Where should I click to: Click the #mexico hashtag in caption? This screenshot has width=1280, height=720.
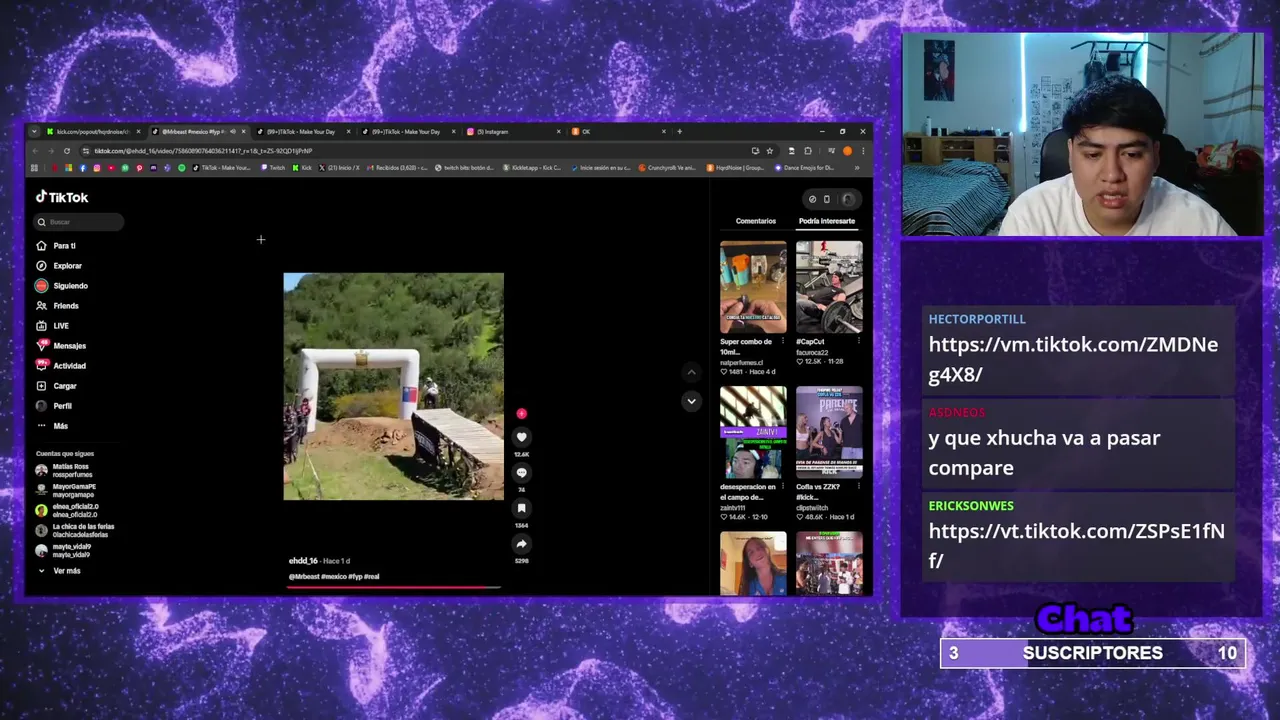[x=333, y=577]
